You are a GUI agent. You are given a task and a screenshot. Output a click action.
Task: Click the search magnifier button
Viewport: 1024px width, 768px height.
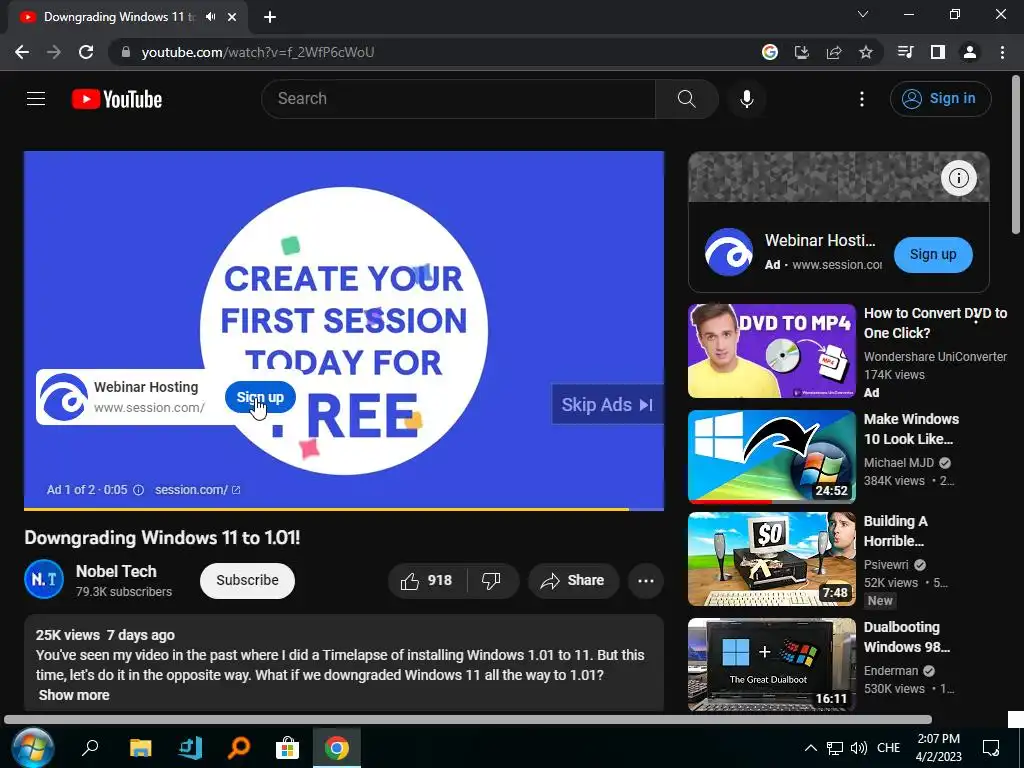pos(686,99)
